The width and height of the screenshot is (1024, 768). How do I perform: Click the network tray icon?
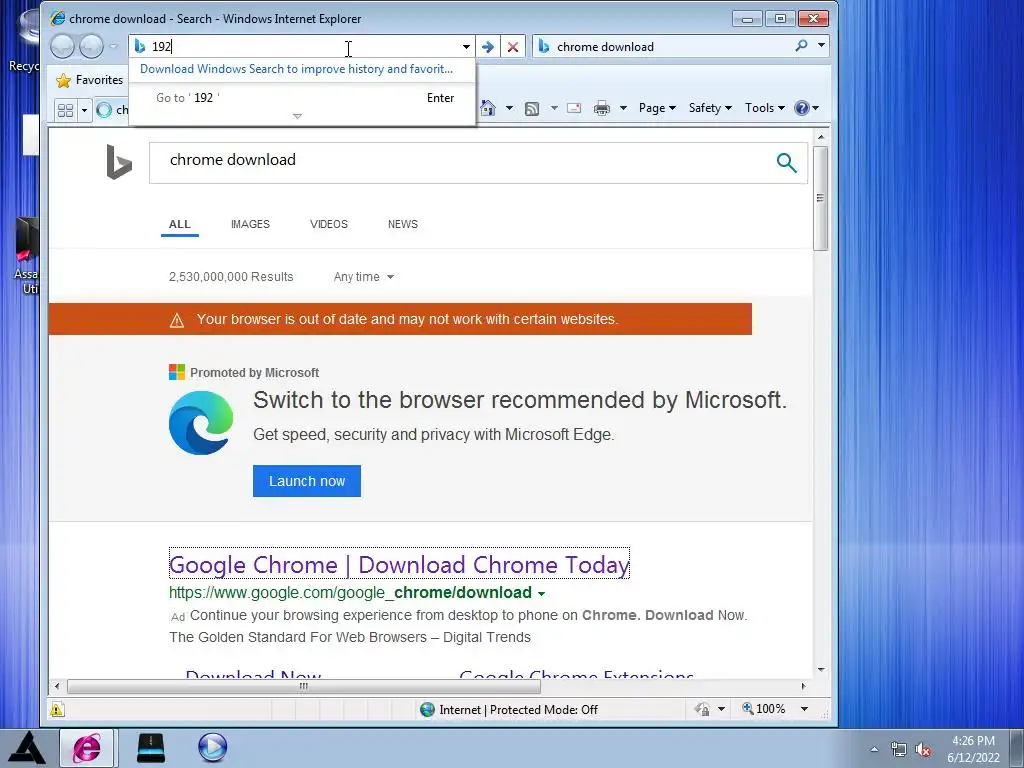pos(899,749)
